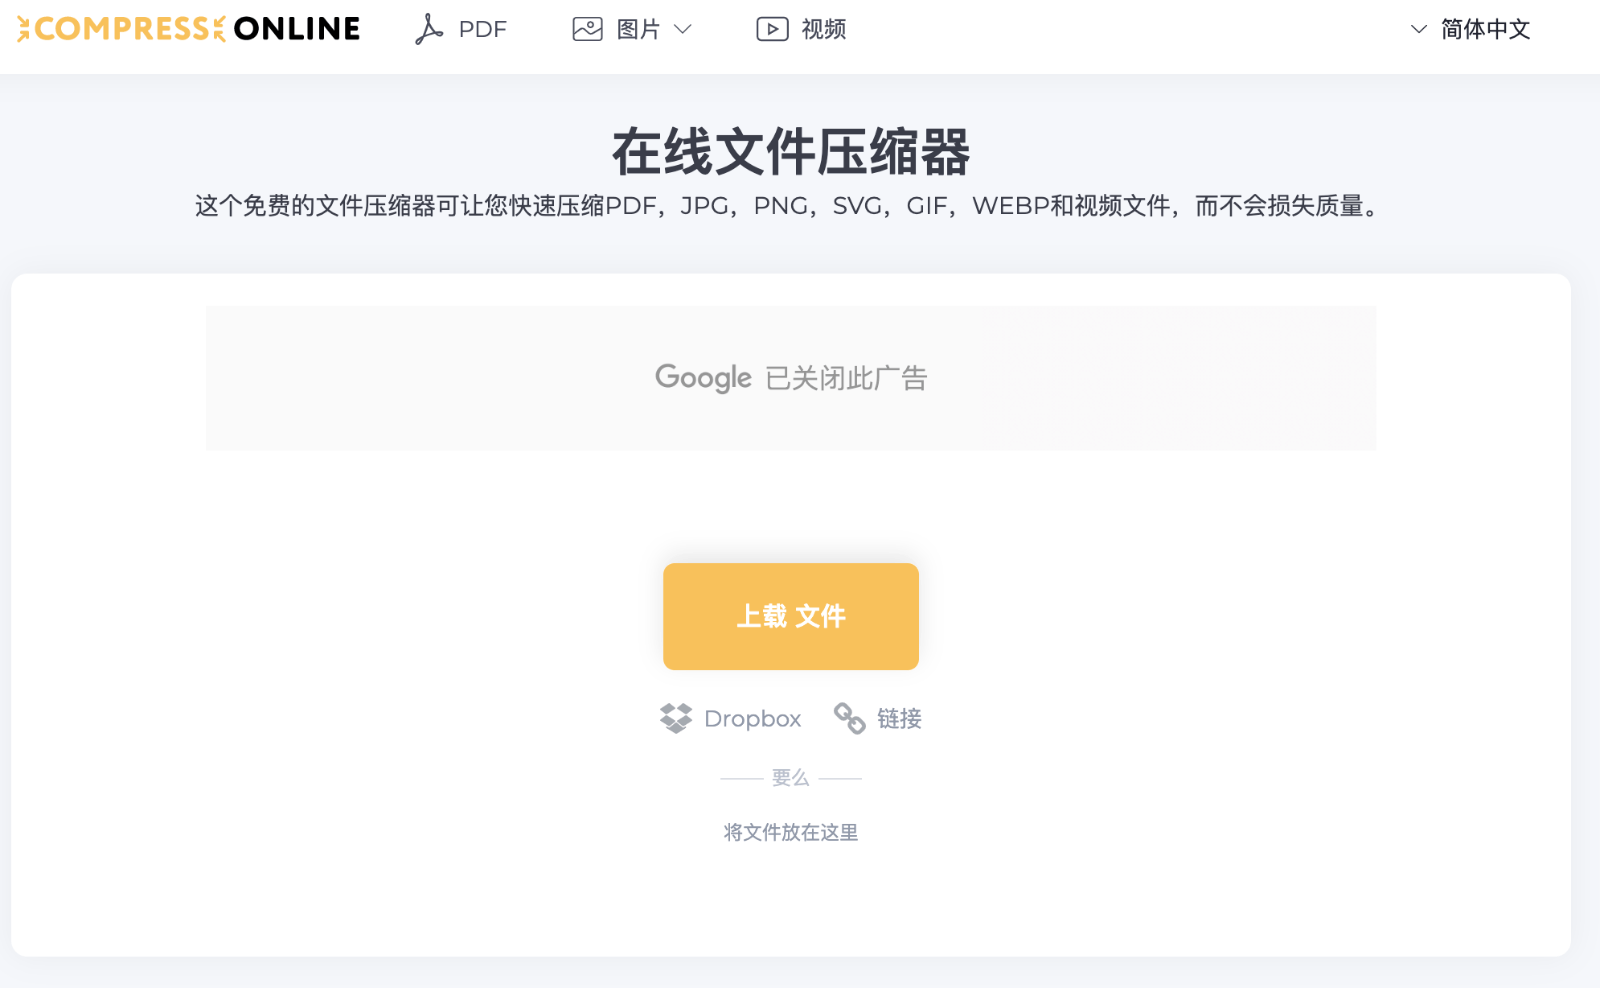Click the Dropbox text label
Screen dimensions: 1600x988
[753, 717]
